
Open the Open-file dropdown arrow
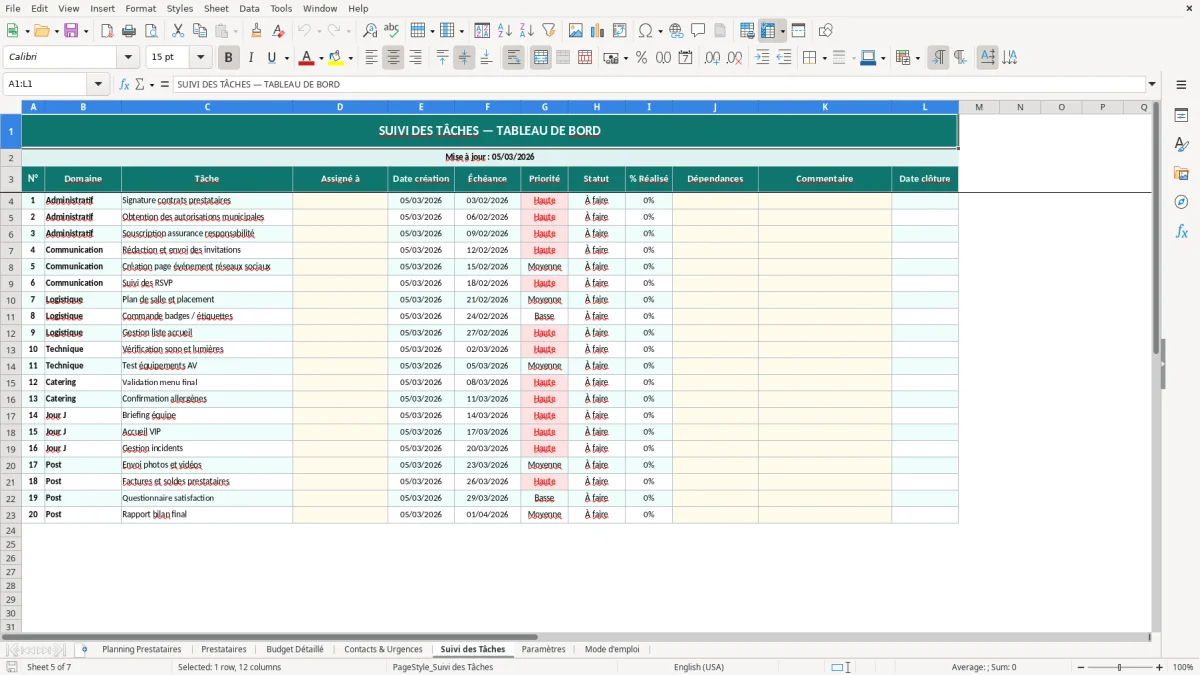click(56, 31)
